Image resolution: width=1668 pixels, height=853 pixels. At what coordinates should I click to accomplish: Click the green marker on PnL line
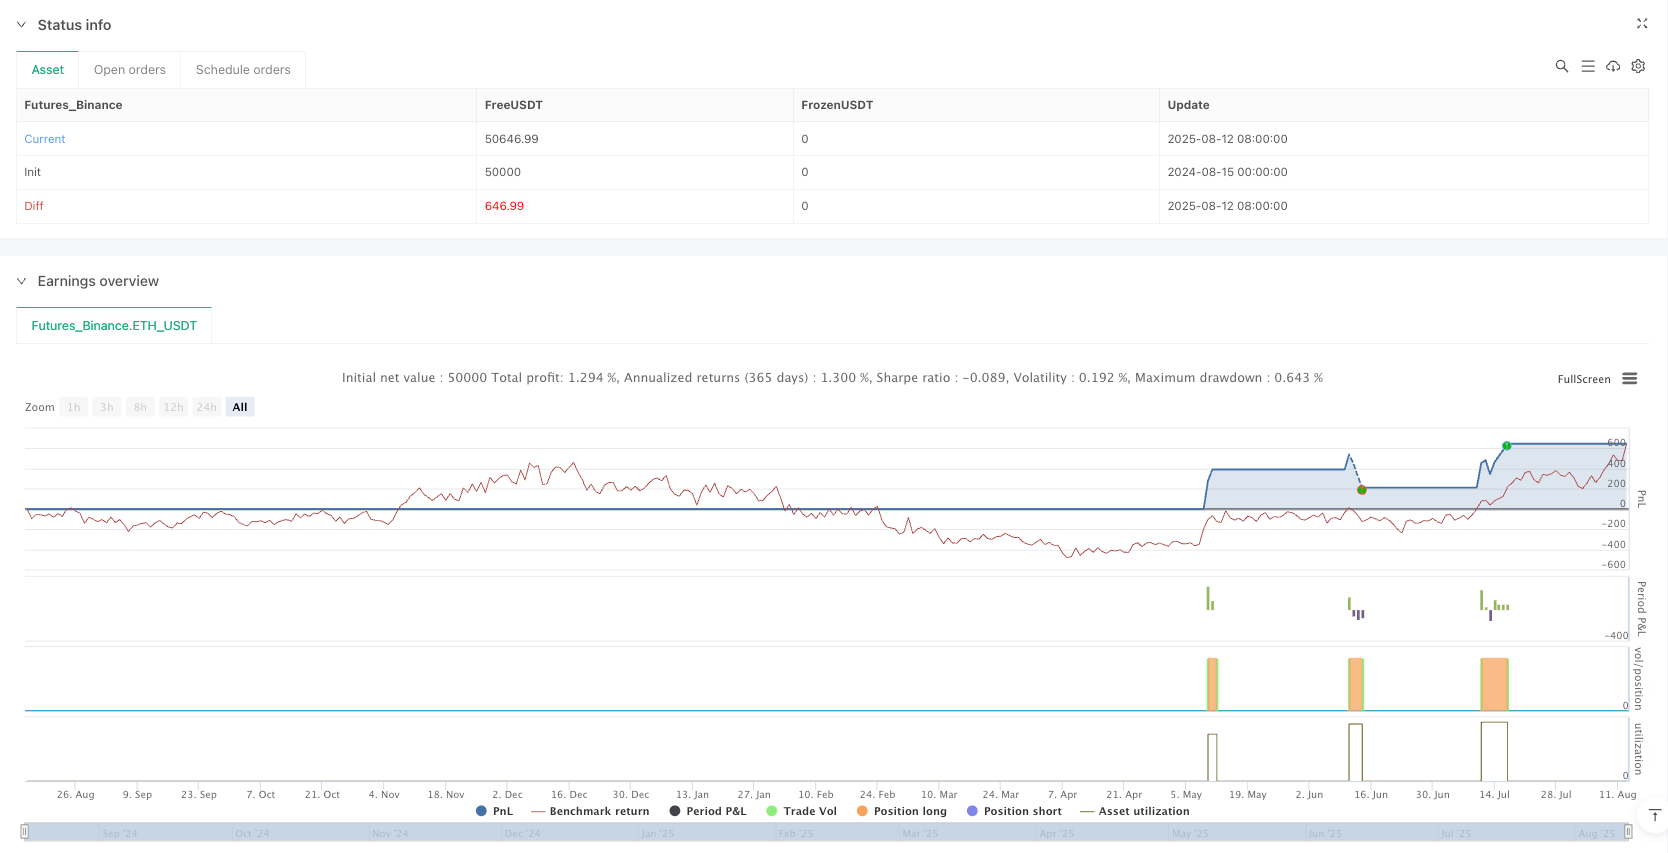1506,445
